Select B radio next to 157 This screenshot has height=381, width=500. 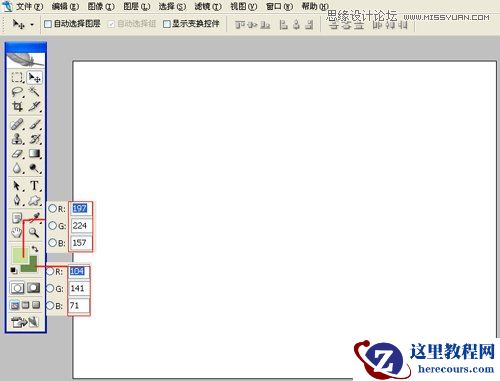tap(53, 242)
